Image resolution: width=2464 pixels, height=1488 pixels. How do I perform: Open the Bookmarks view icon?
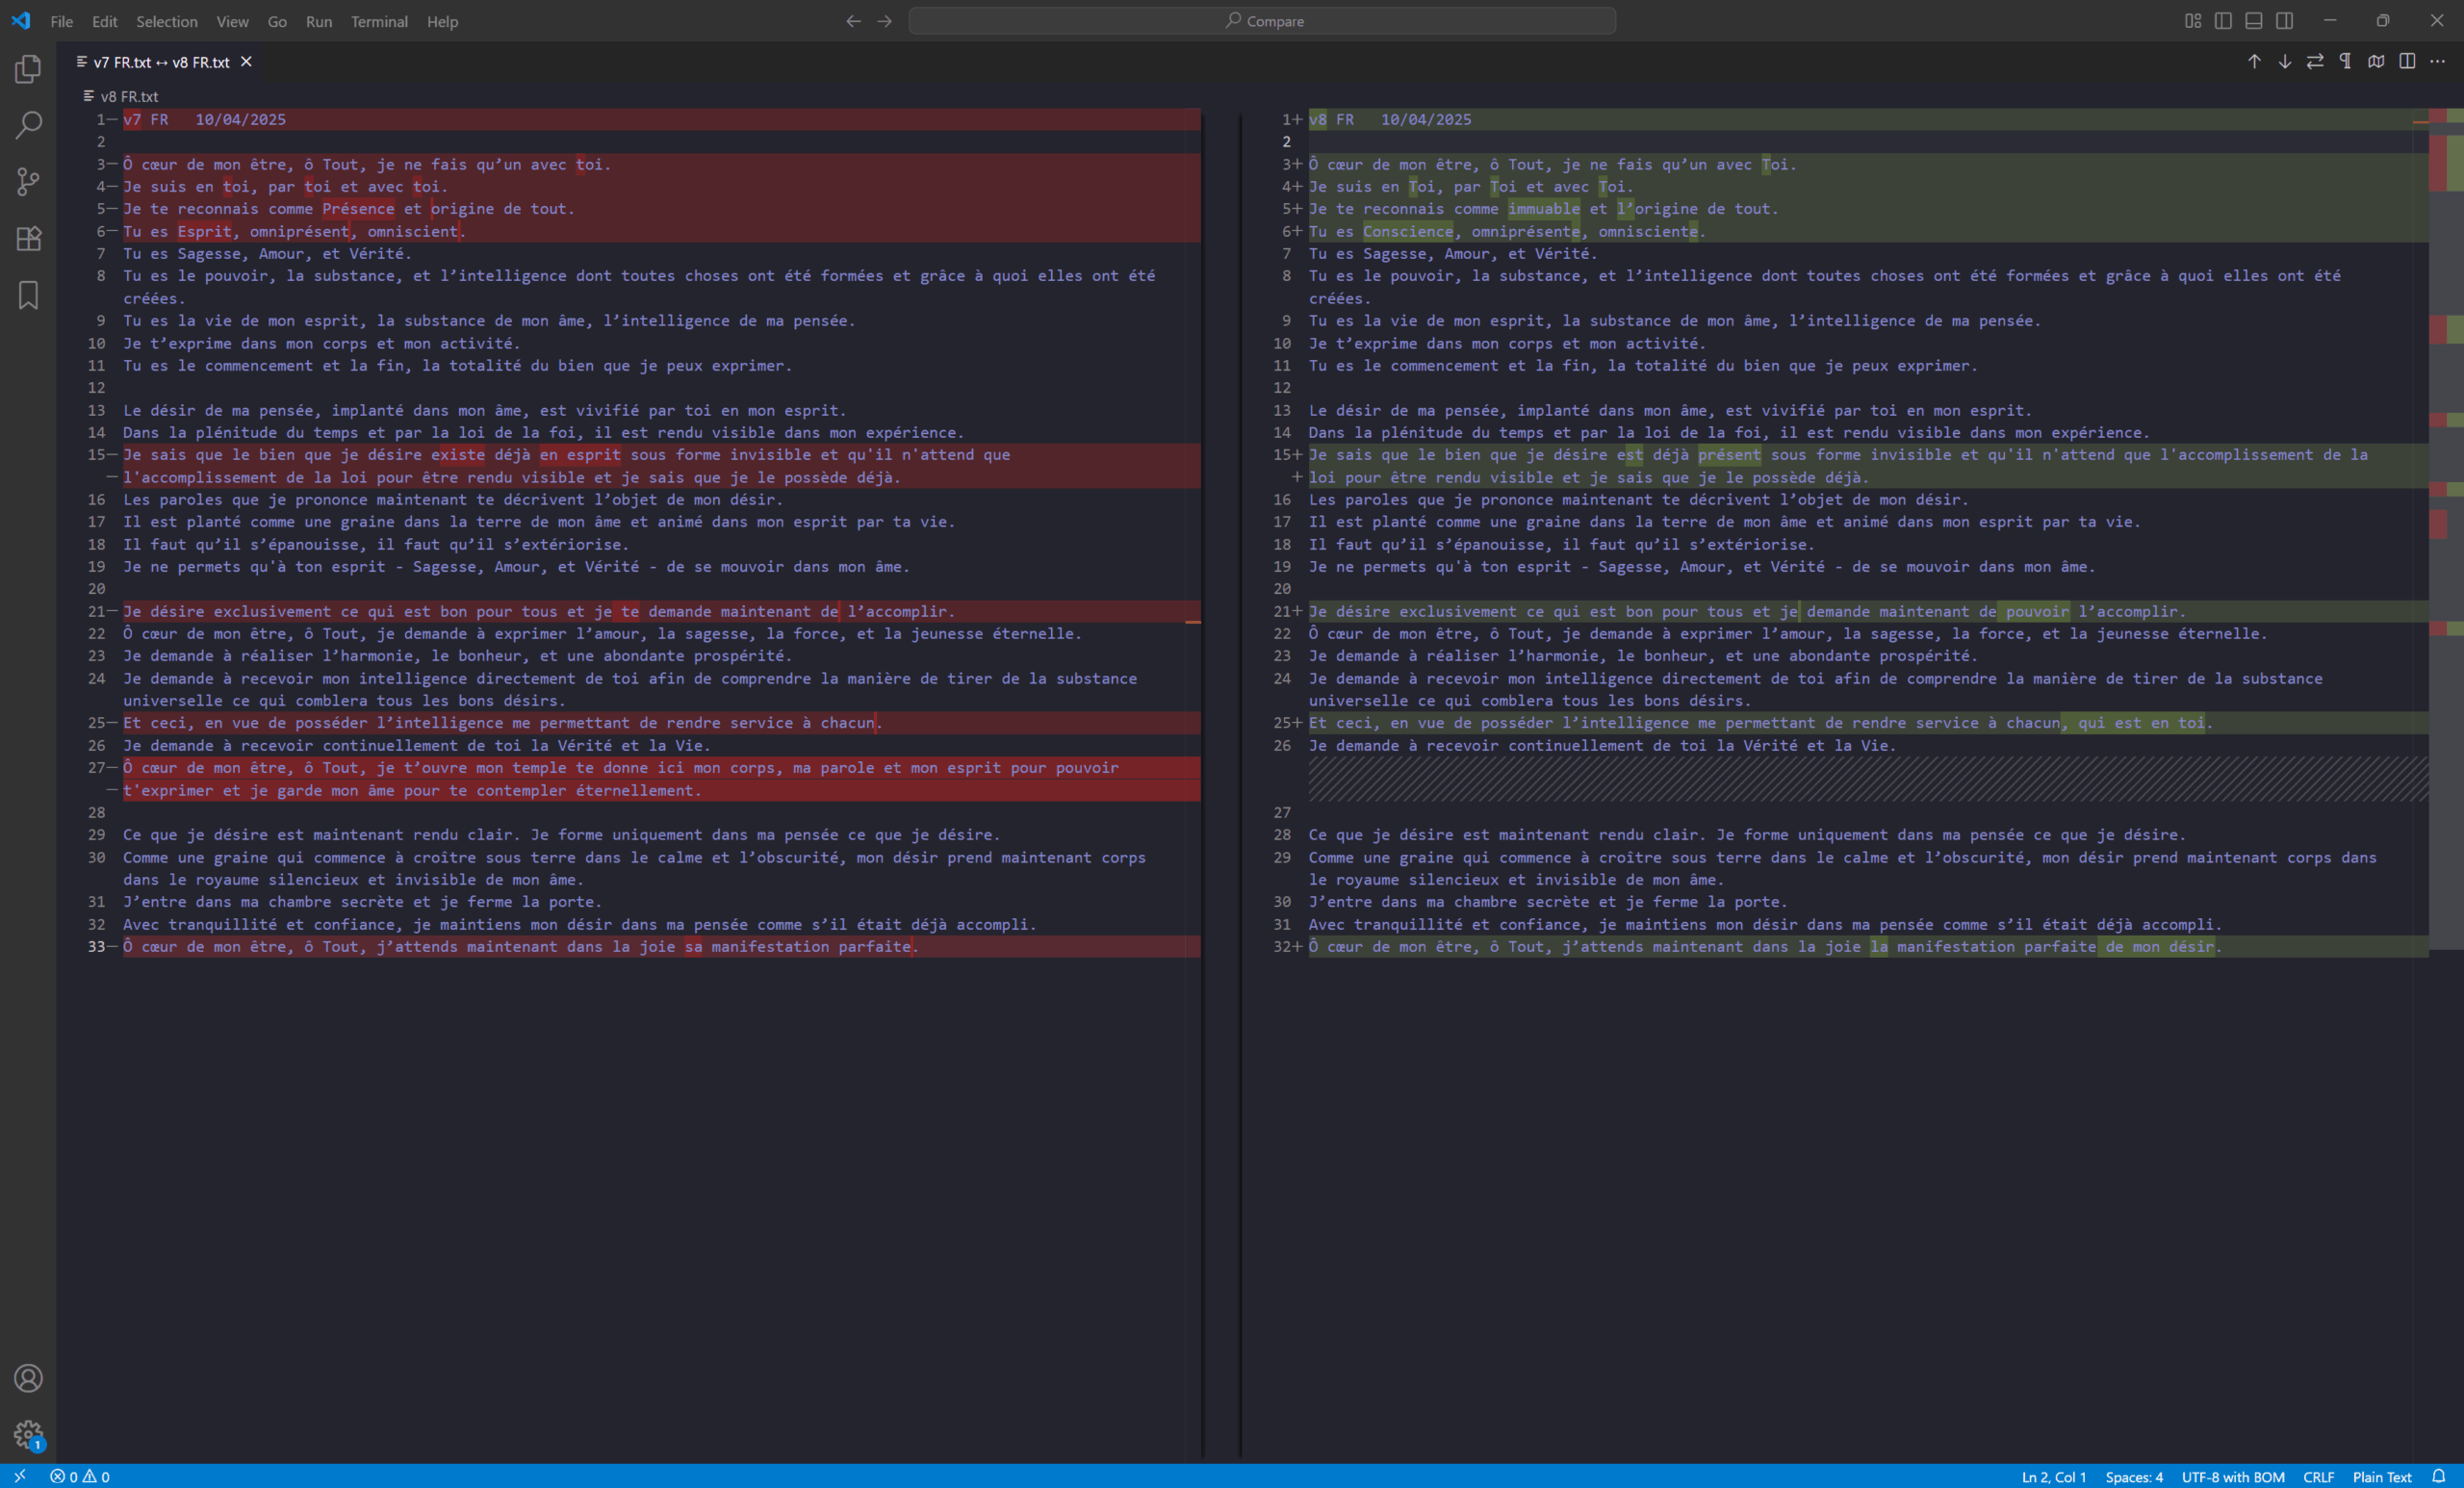tap(28, 295)
